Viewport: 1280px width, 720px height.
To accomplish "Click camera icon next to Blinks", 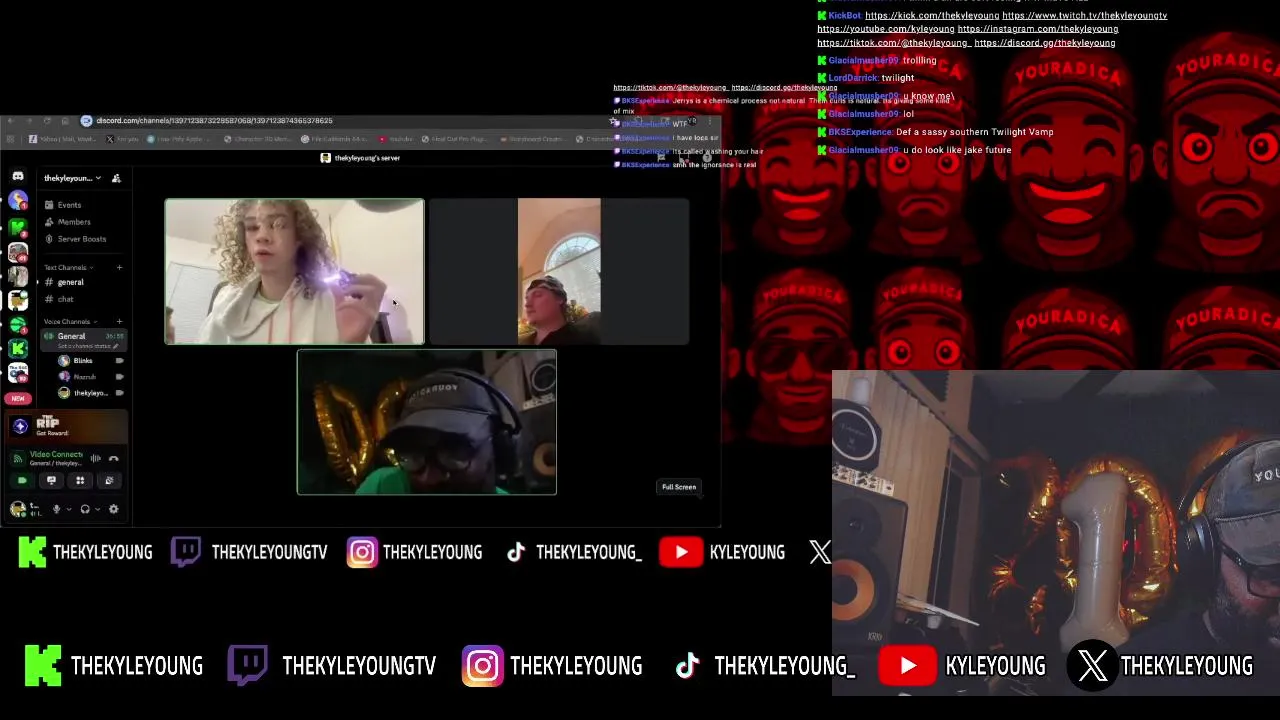I will (119, 361).
